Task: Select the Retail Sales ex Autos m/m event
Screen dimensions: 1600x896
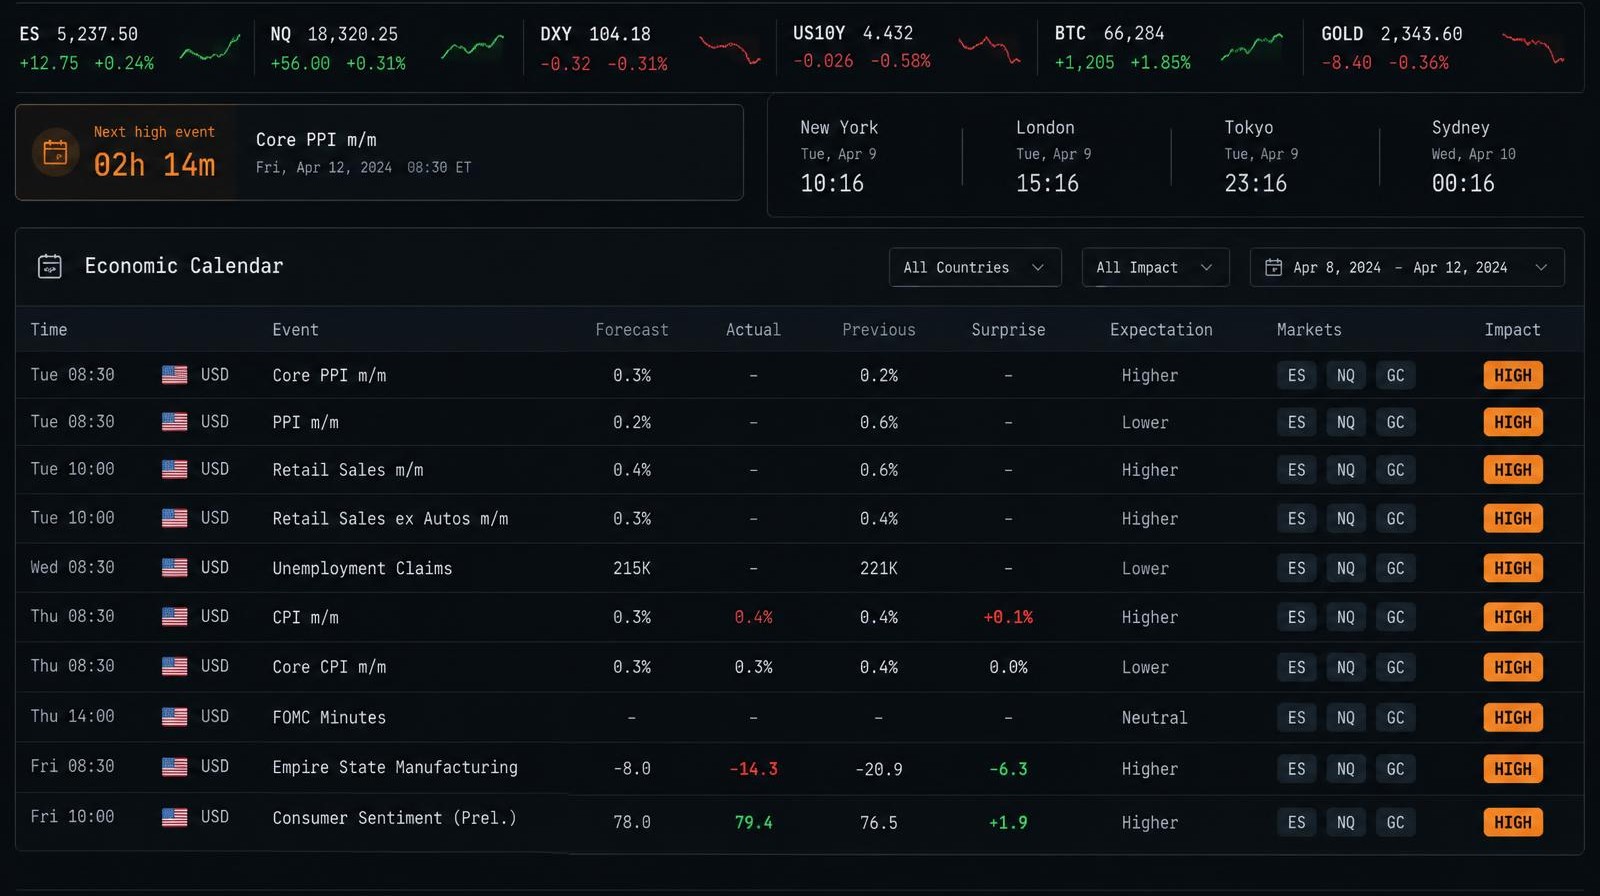Action: coord(390,519)
